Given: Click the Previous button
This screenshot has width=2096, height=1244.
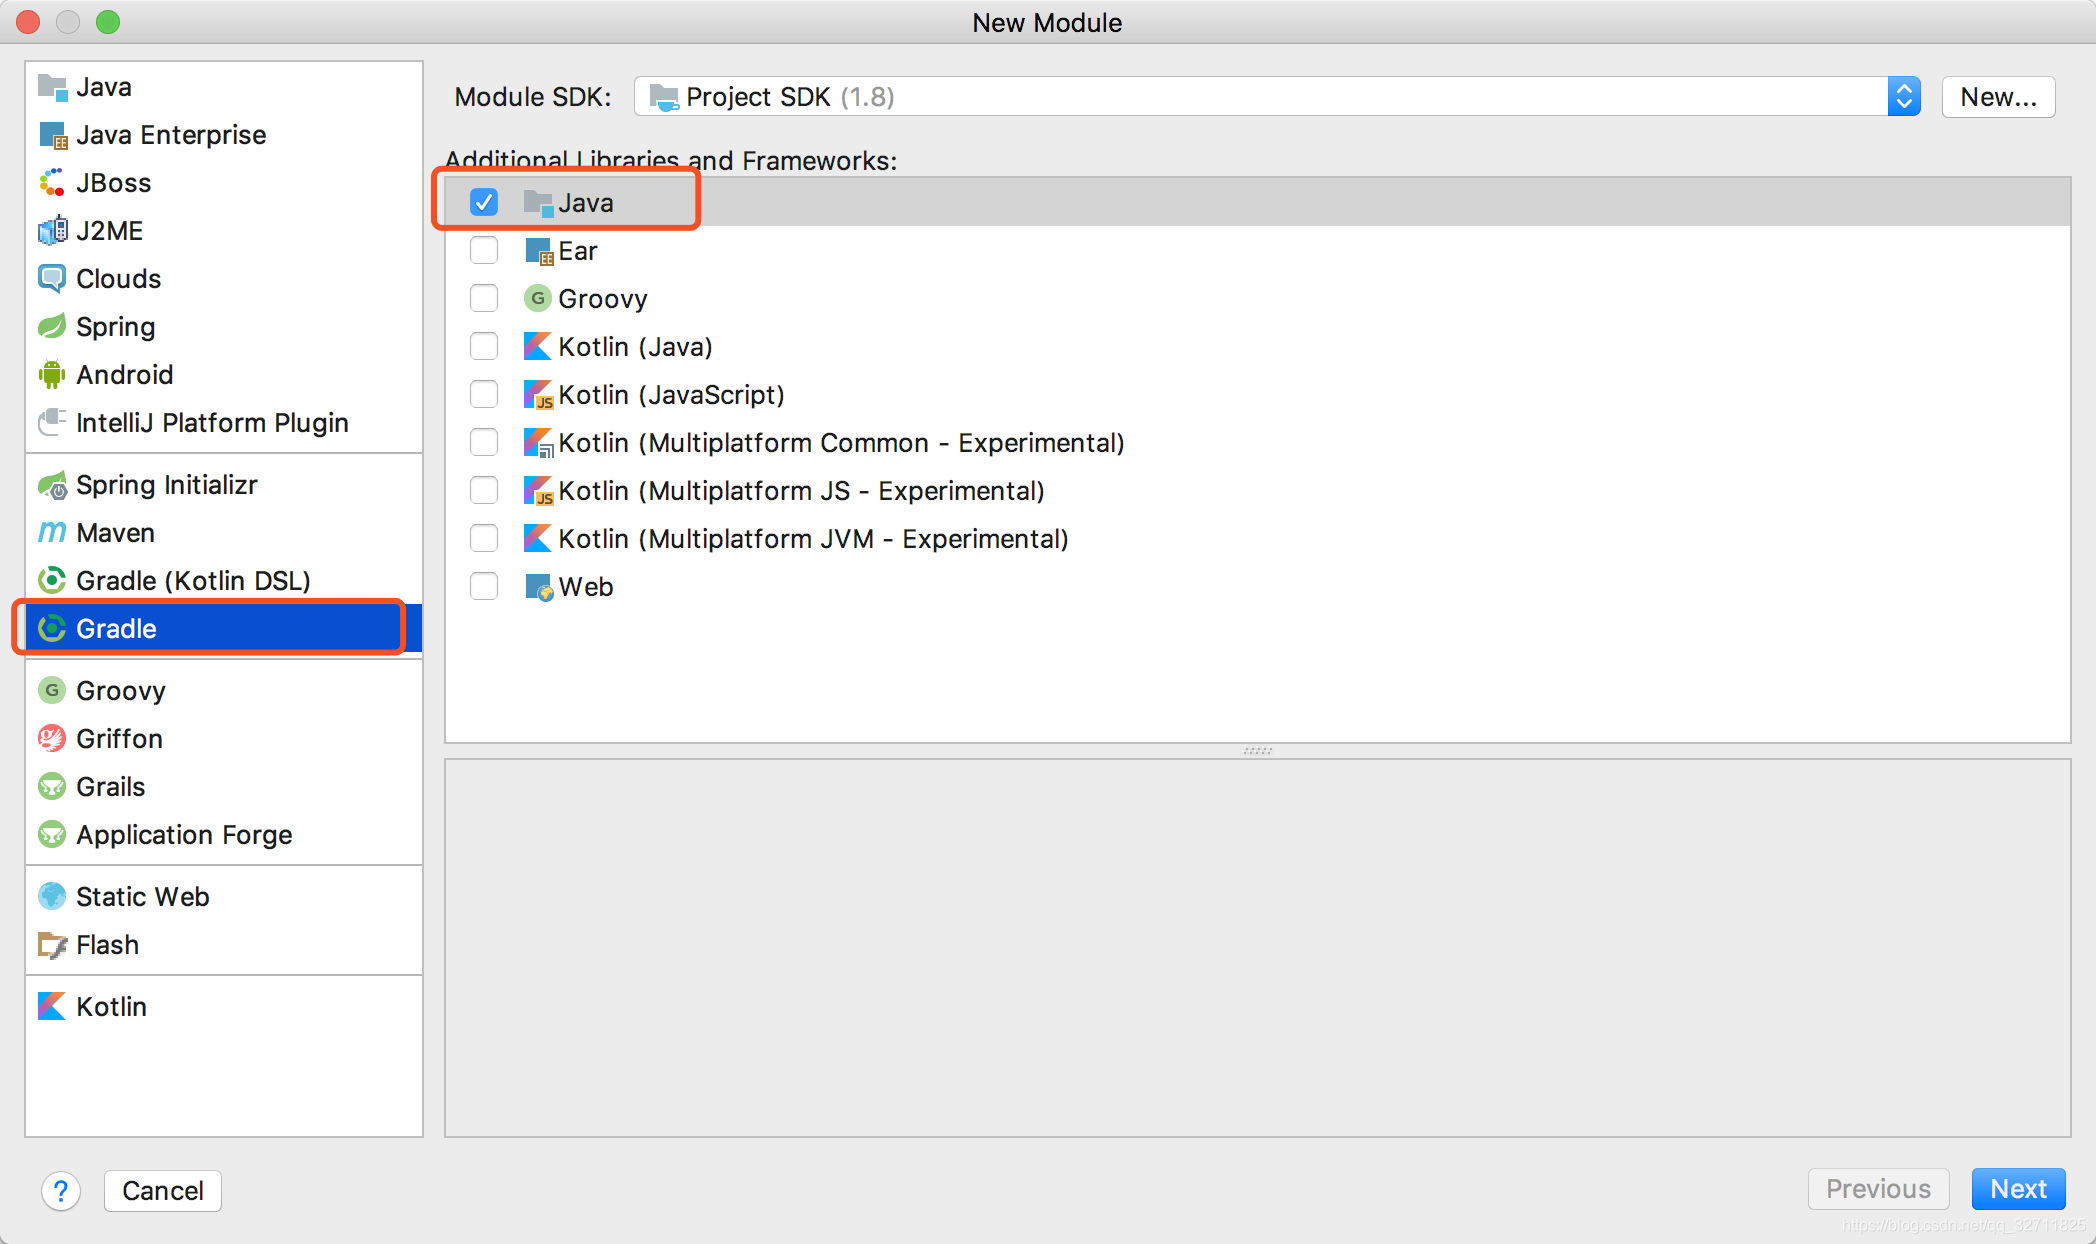Looking at the screenshot, I should coord(1878,1189).
